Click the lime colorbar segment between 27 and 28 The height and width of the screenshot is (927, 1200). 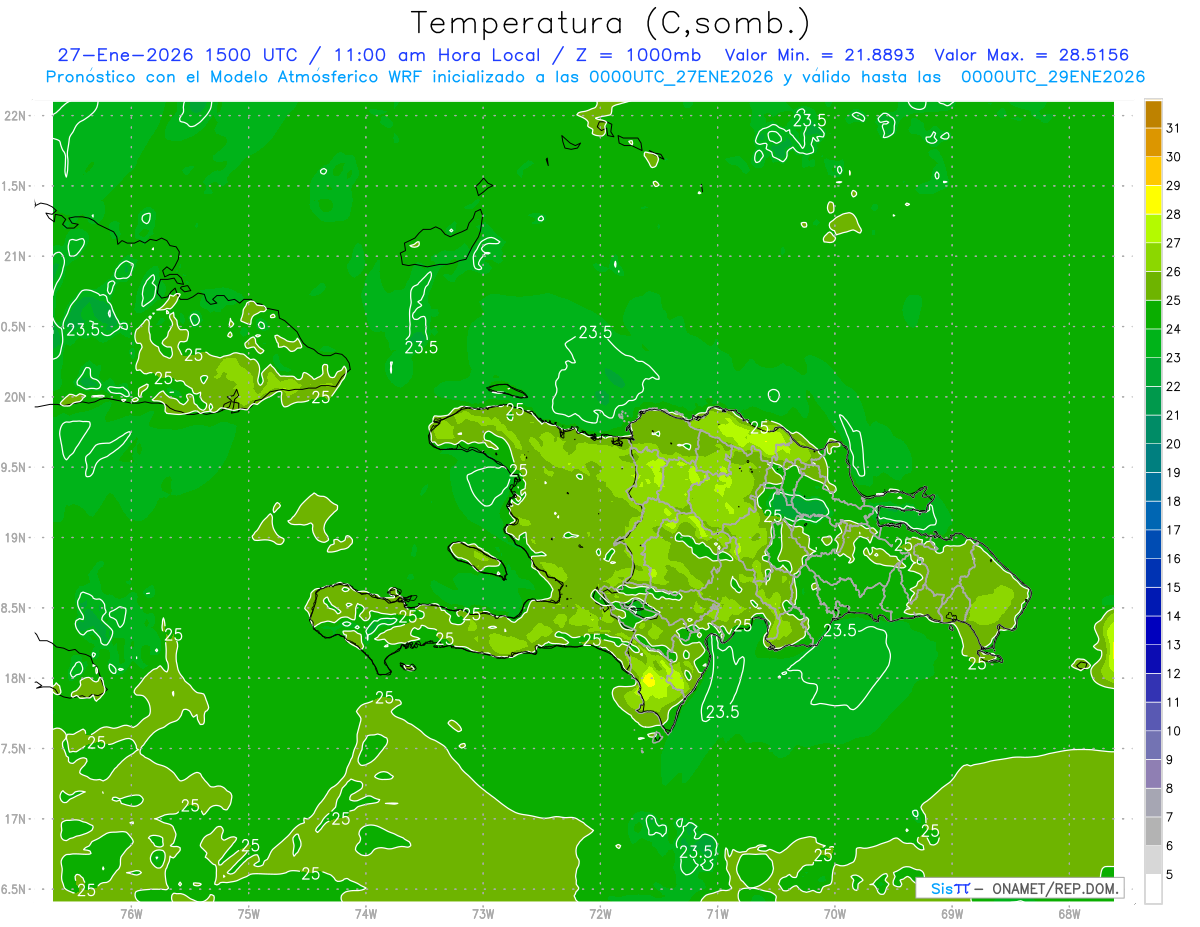click(x=1153, y=228)
